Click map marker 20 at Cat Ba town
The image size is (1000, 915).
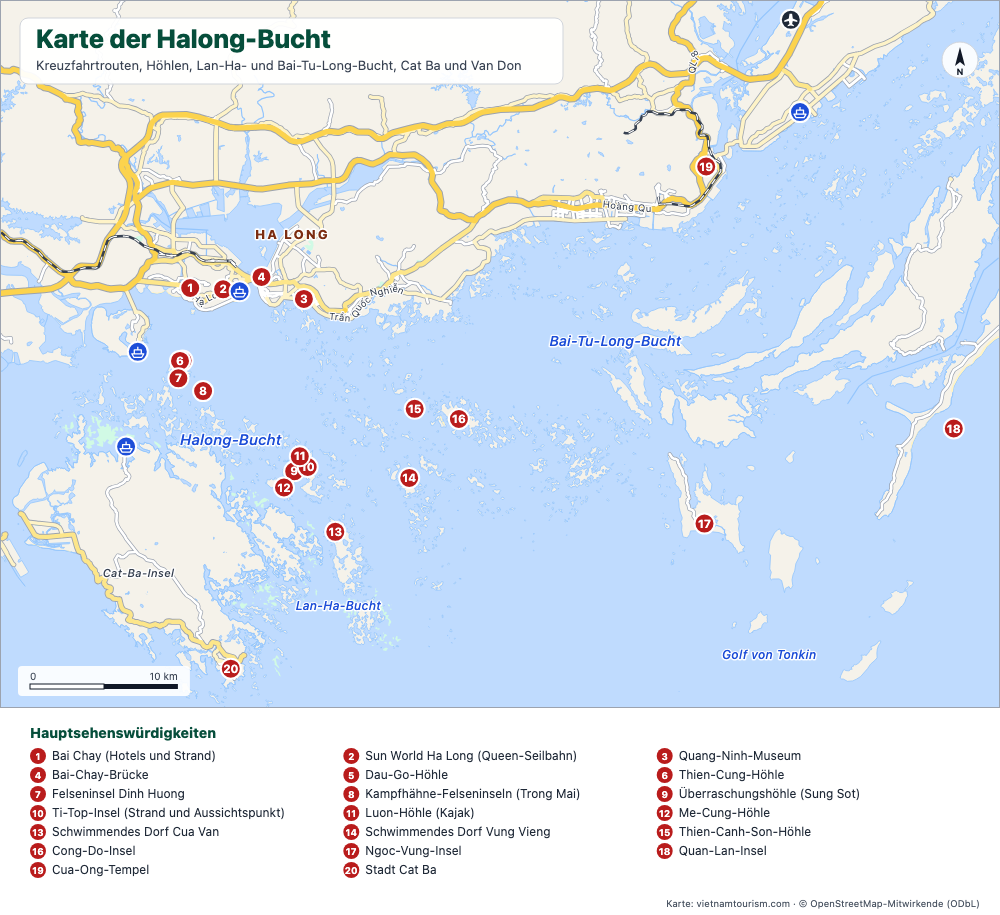[230, 669]
